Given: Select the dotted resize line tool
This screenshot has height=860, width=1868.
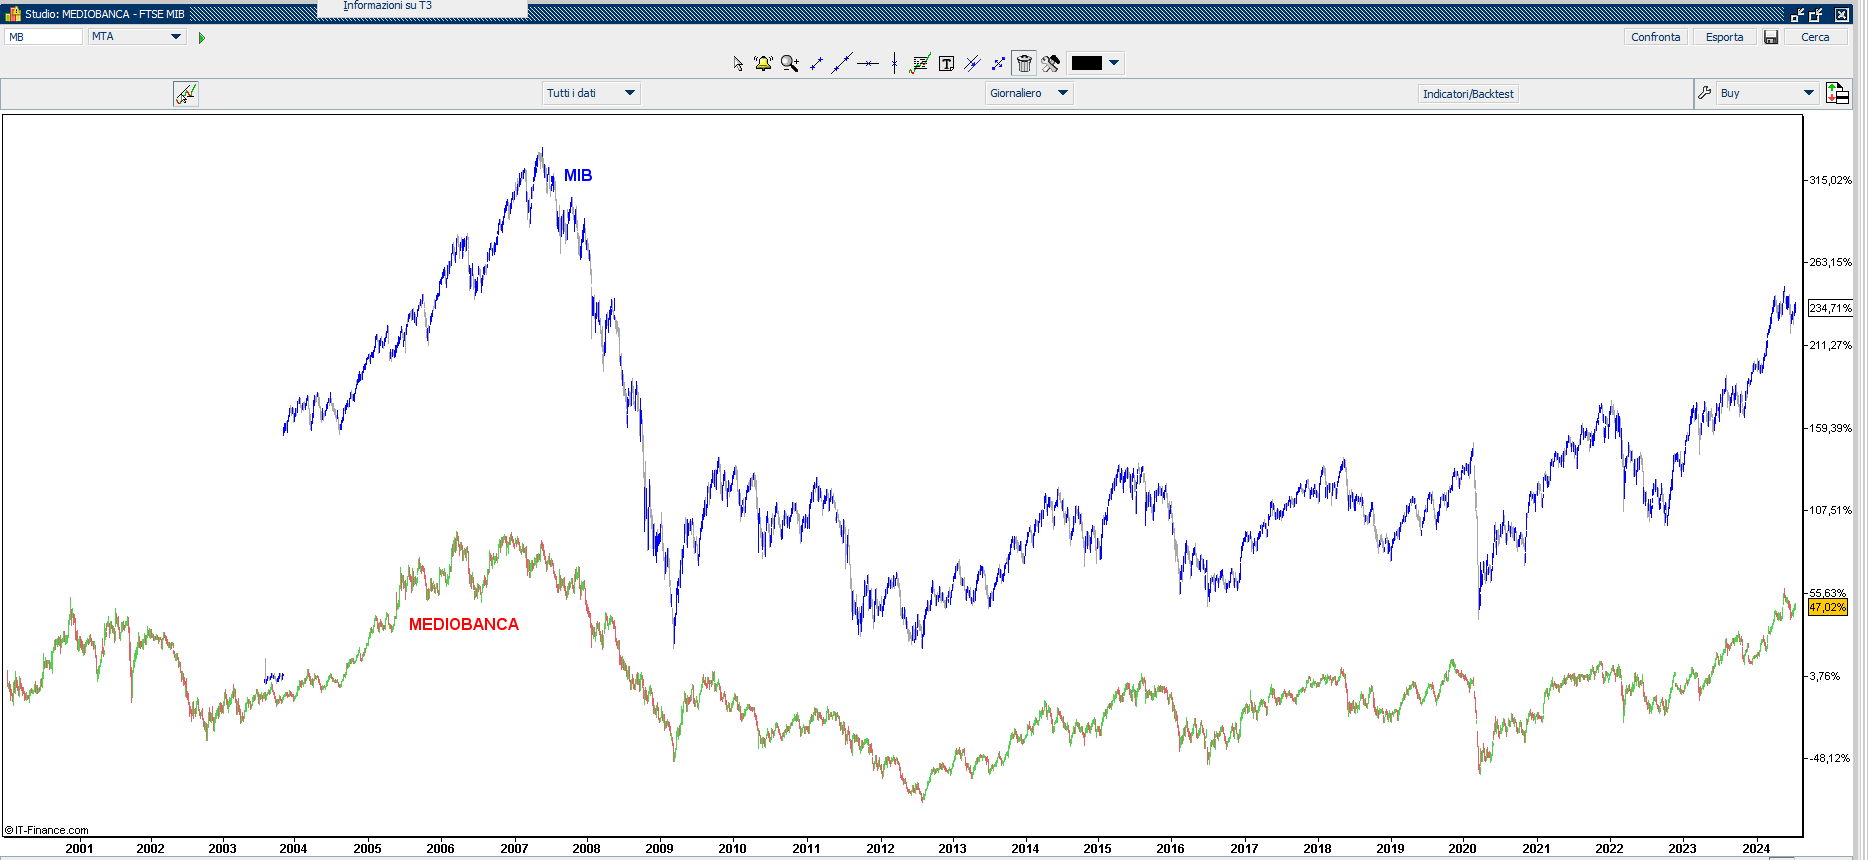Looking at the screenshot, I should [x=998, y=63].
